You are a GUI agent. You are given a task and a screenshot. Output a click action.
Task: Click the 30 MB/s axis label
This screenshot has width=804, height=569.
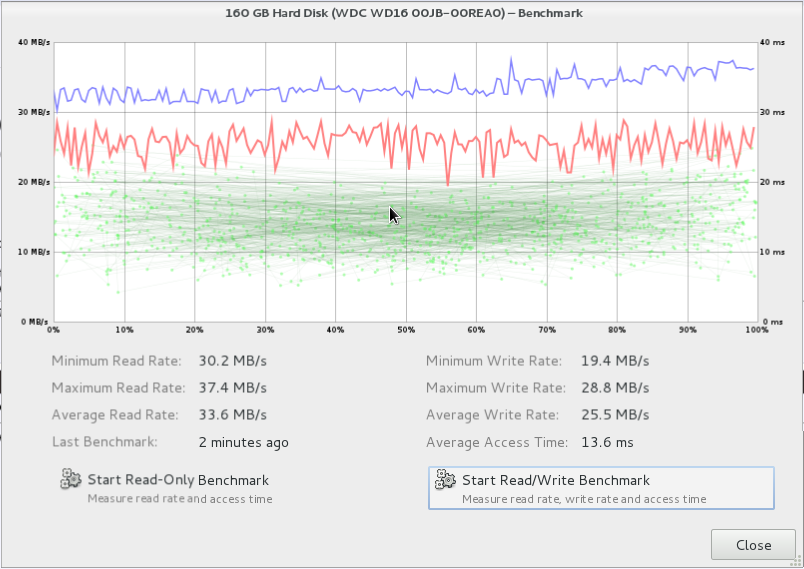pos(34,112)
